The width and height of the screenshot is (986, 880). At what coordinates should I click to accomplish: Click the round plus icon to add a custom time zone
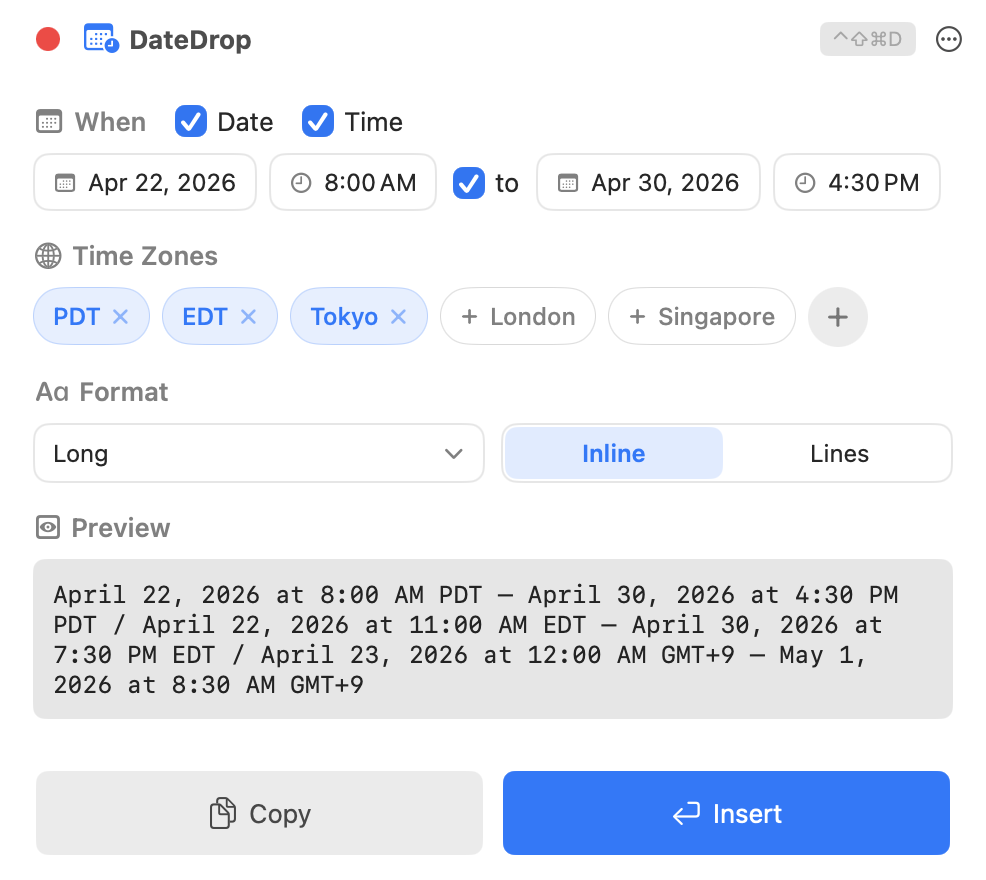click(x=838, y=316)
